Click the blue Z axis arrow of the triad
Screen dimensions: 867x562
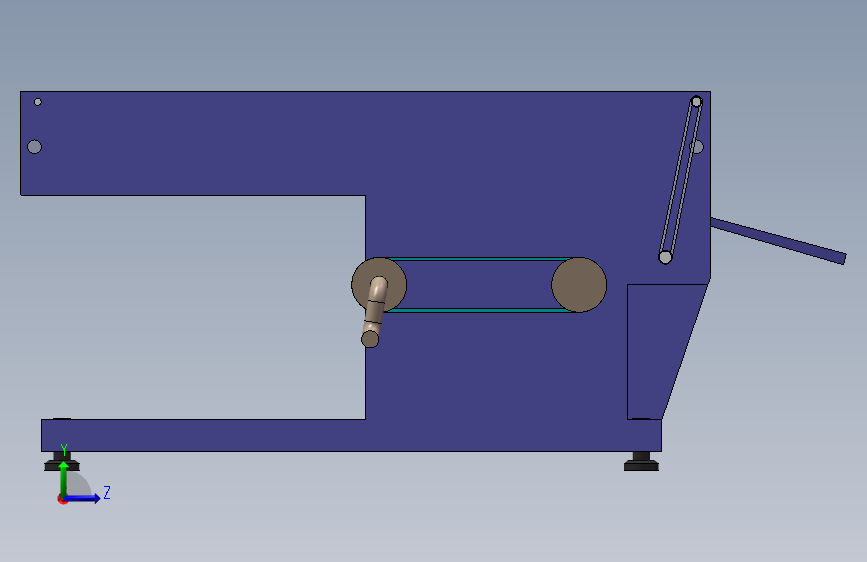point(84,498)
